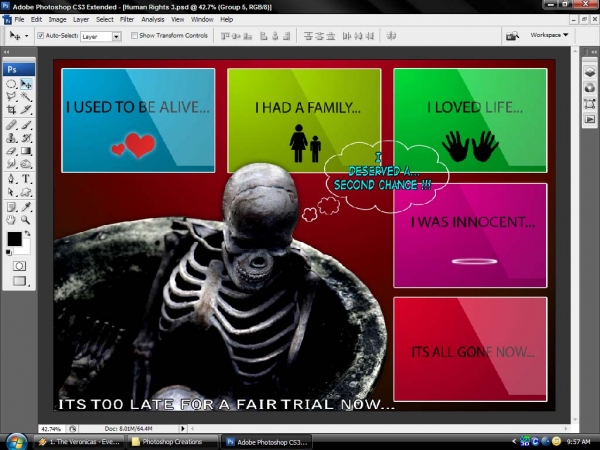Select the Slice tool
Image resolution: width=600 pixels, height=450 pixels.
[x=26, y=109]
